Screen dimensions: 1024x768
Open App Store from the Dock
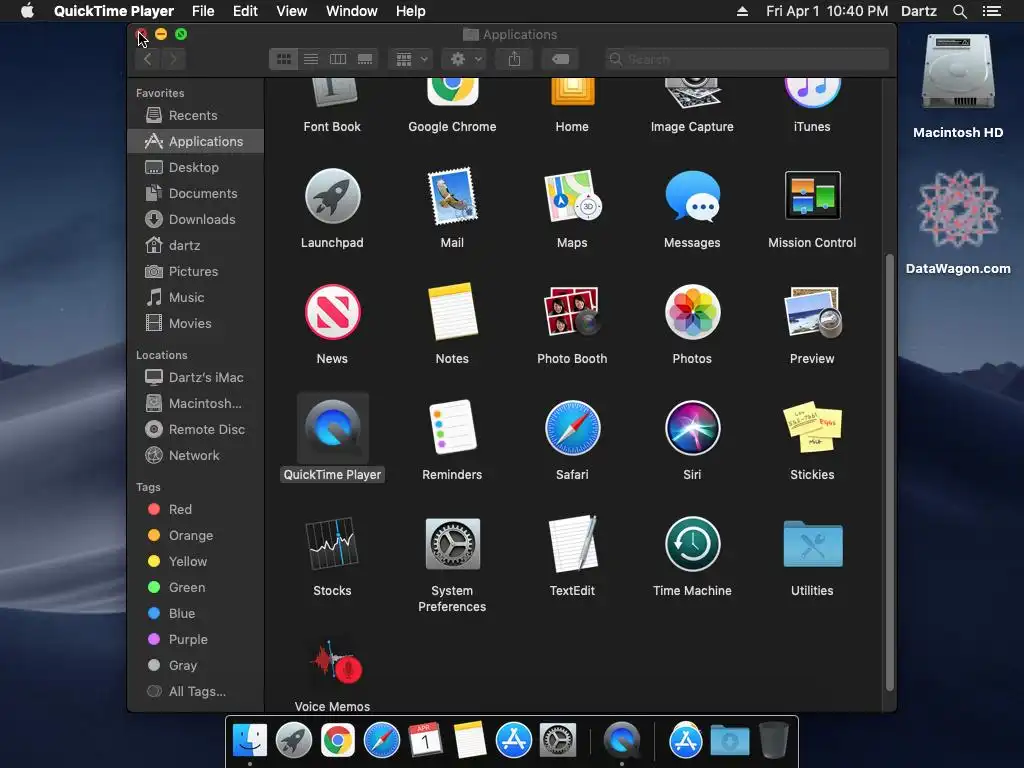point(514,741)
